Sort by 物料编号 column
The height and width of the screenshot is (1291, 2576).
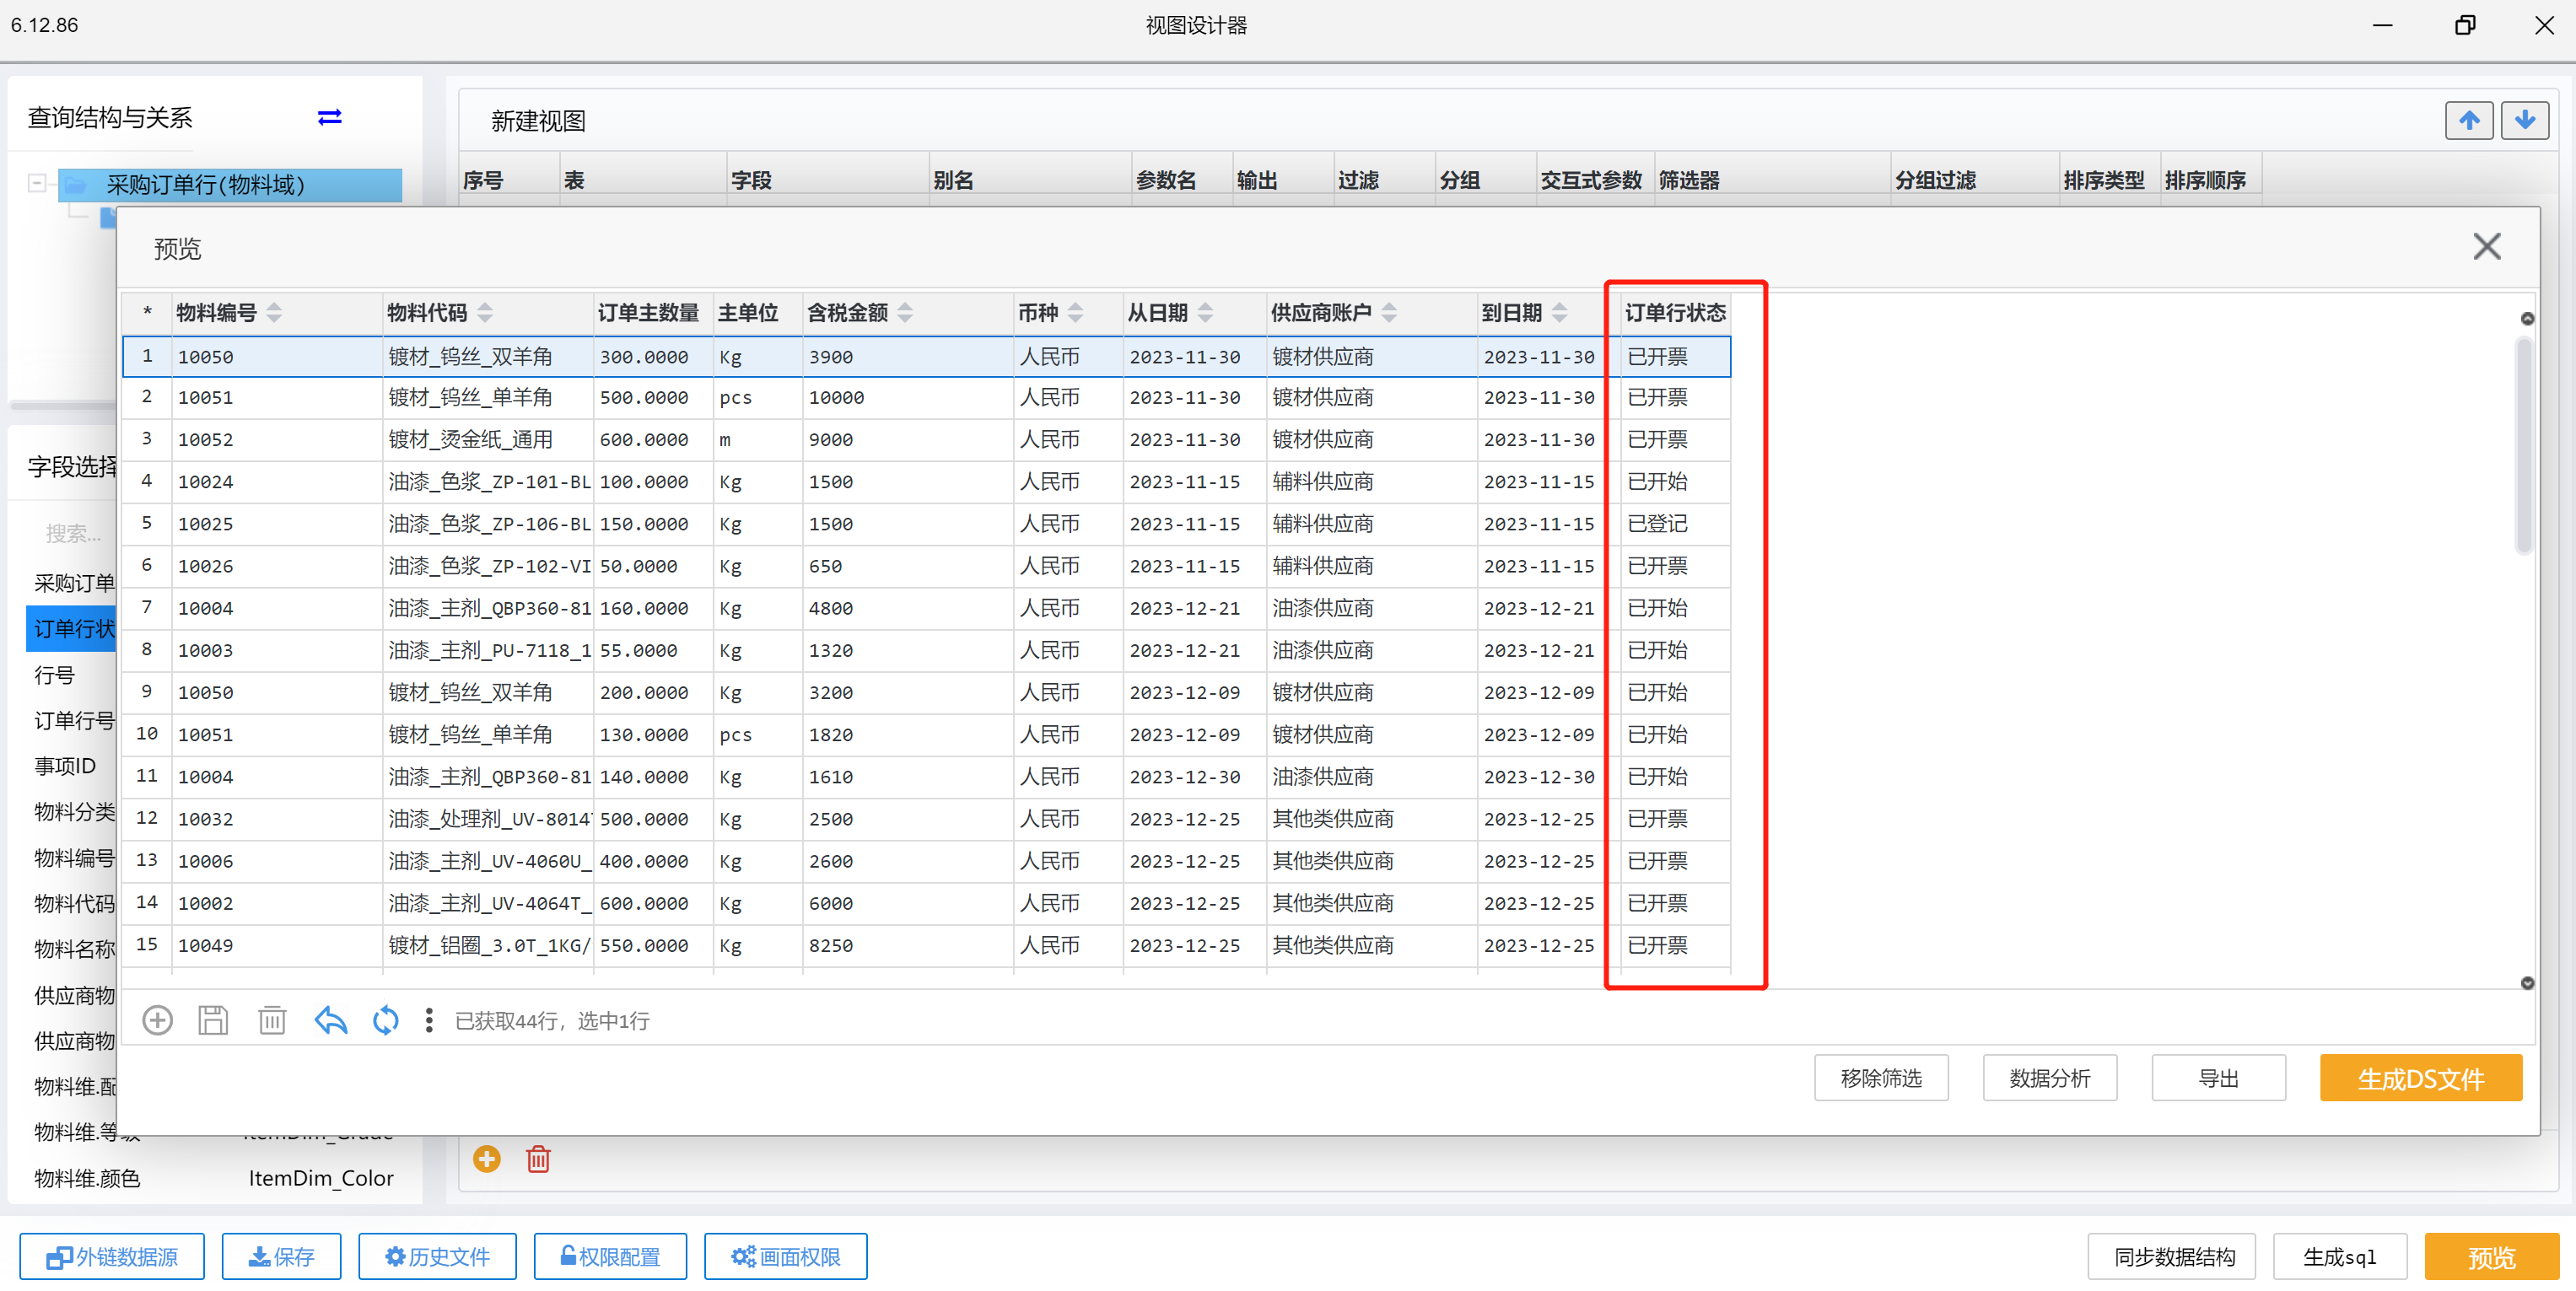pos(274,313)
